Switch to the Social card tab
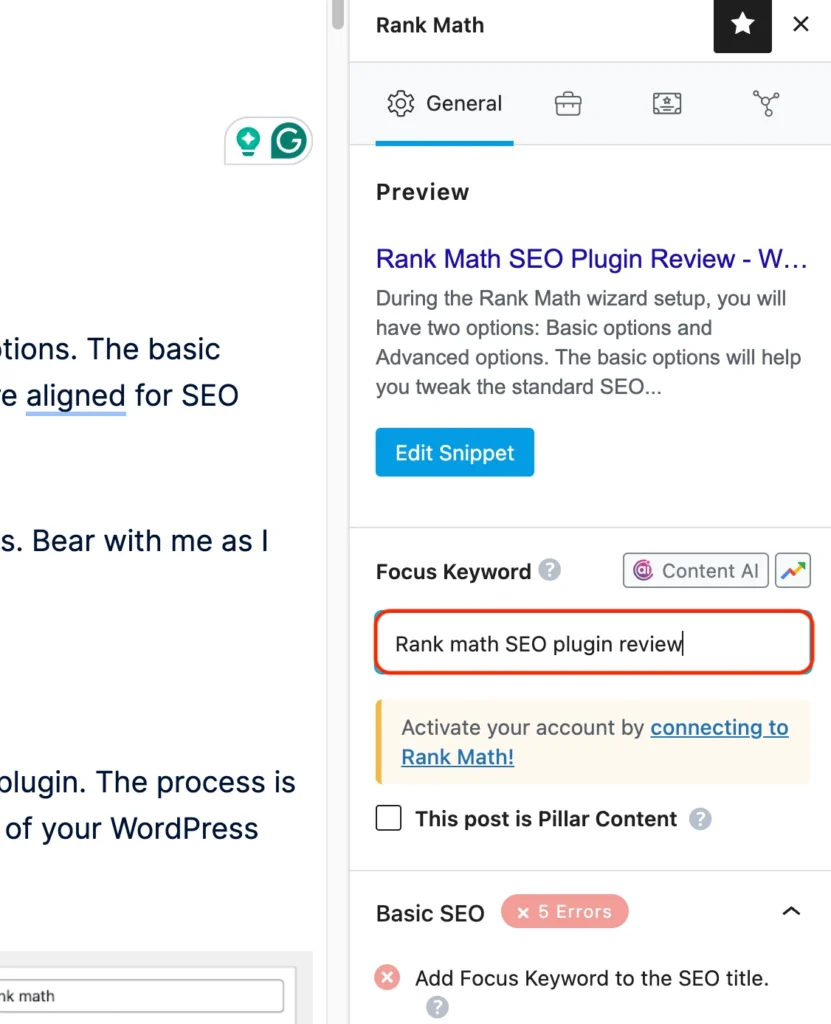Viewport: 831px width, 1024px height. [x=666, y=103]
